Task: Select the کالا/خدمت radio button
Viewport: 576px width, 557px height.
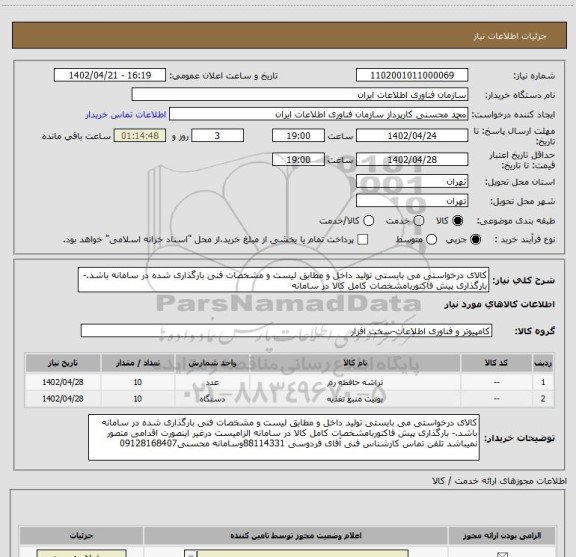Action: 368,221
